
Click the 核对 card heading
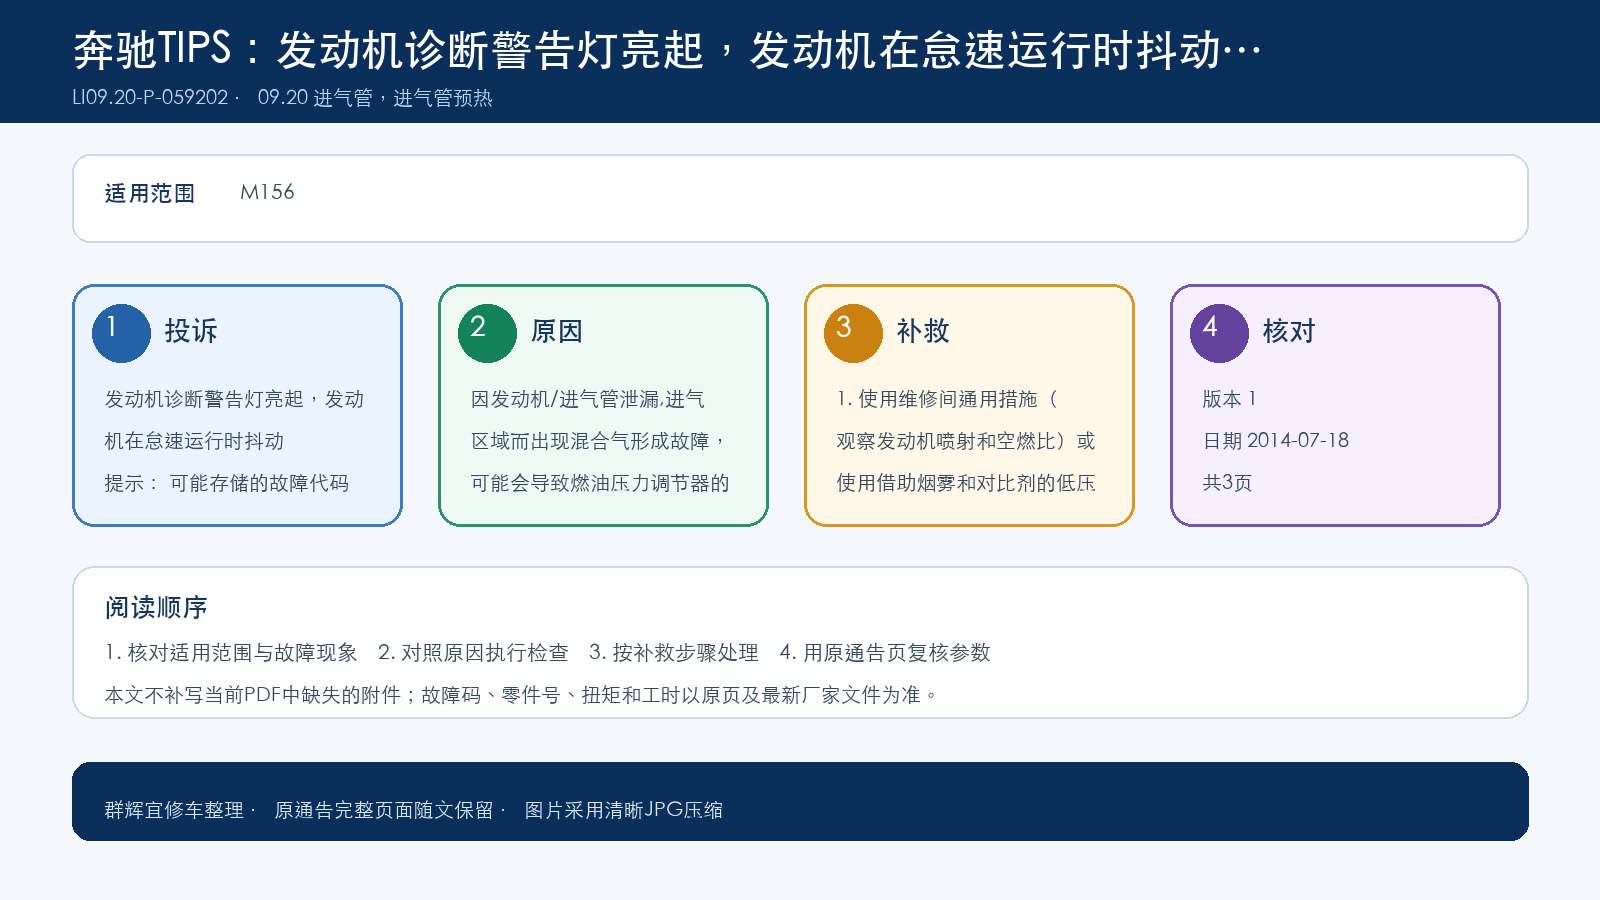point(1289,331)
